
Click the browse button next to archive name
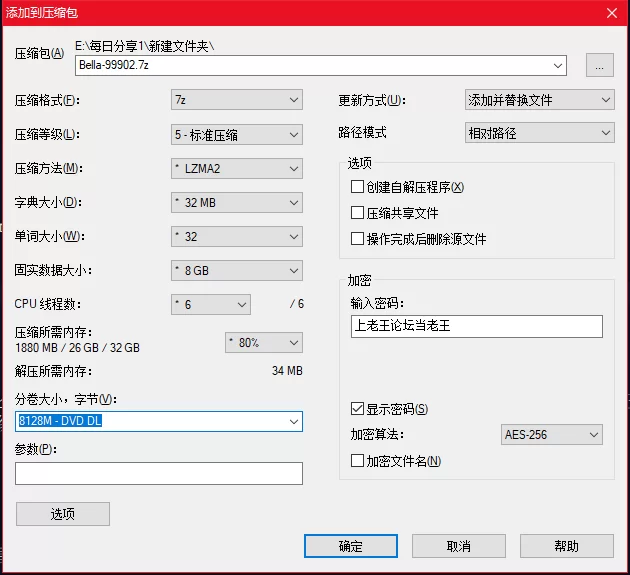click(x=599, y=65)
